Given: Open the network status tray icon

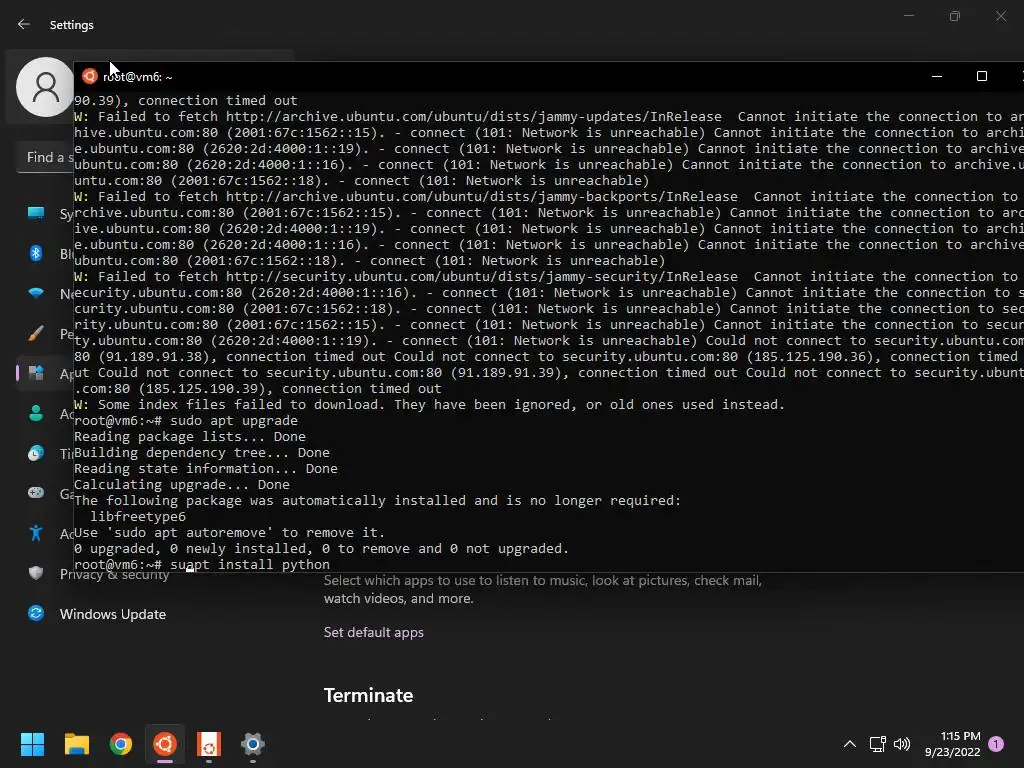Looking at the screenshot, I should coord(877,744).
